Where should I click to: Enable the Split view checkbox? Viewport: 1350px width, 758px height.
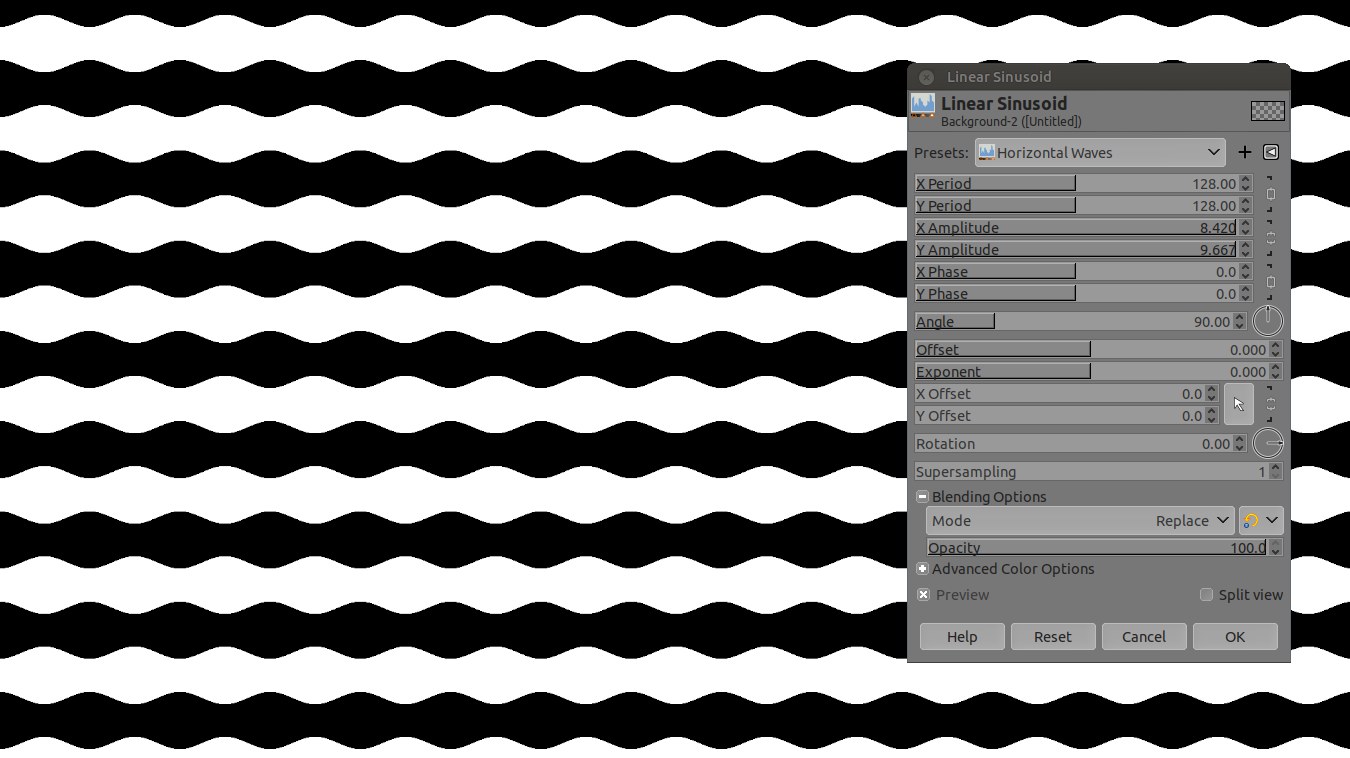point(1206,595)
